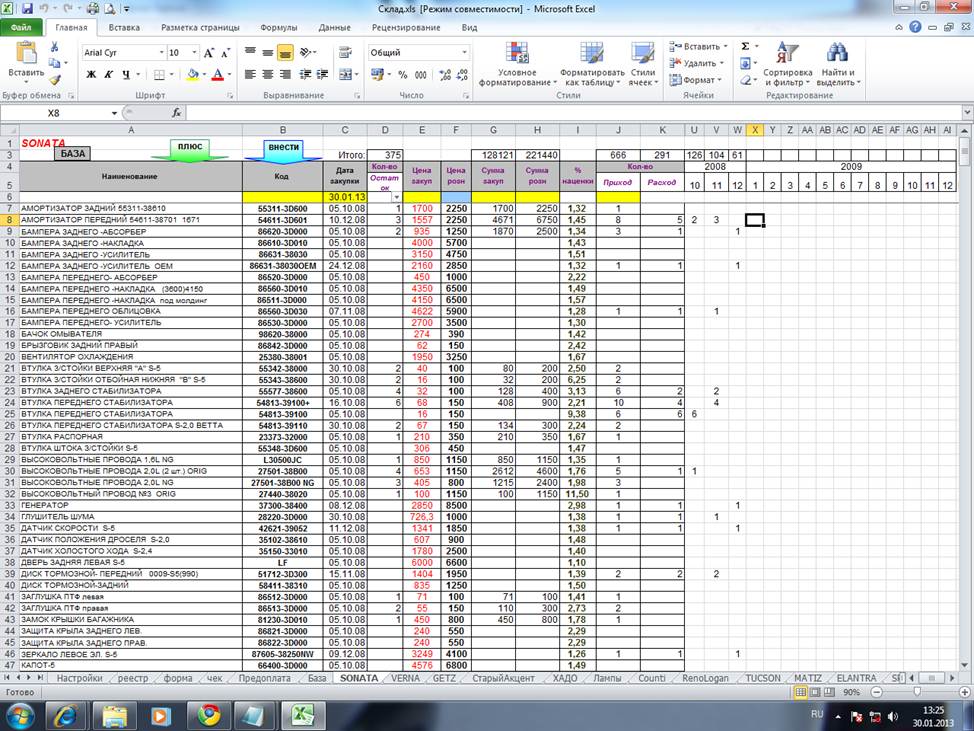Open Google Chrome from the taskbar

click(x=209, y=716)
